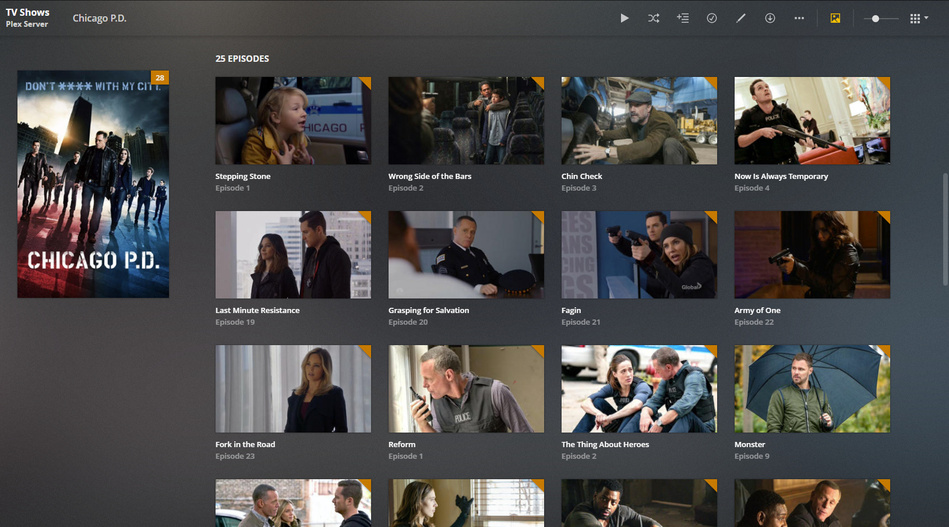Click the Fork in the Road title

point(245,445)
